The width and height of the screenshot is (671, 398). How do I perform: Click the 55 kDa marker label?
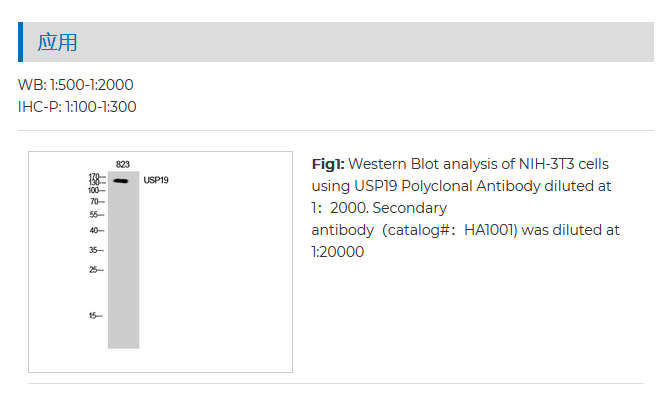(x=94, y=214)
